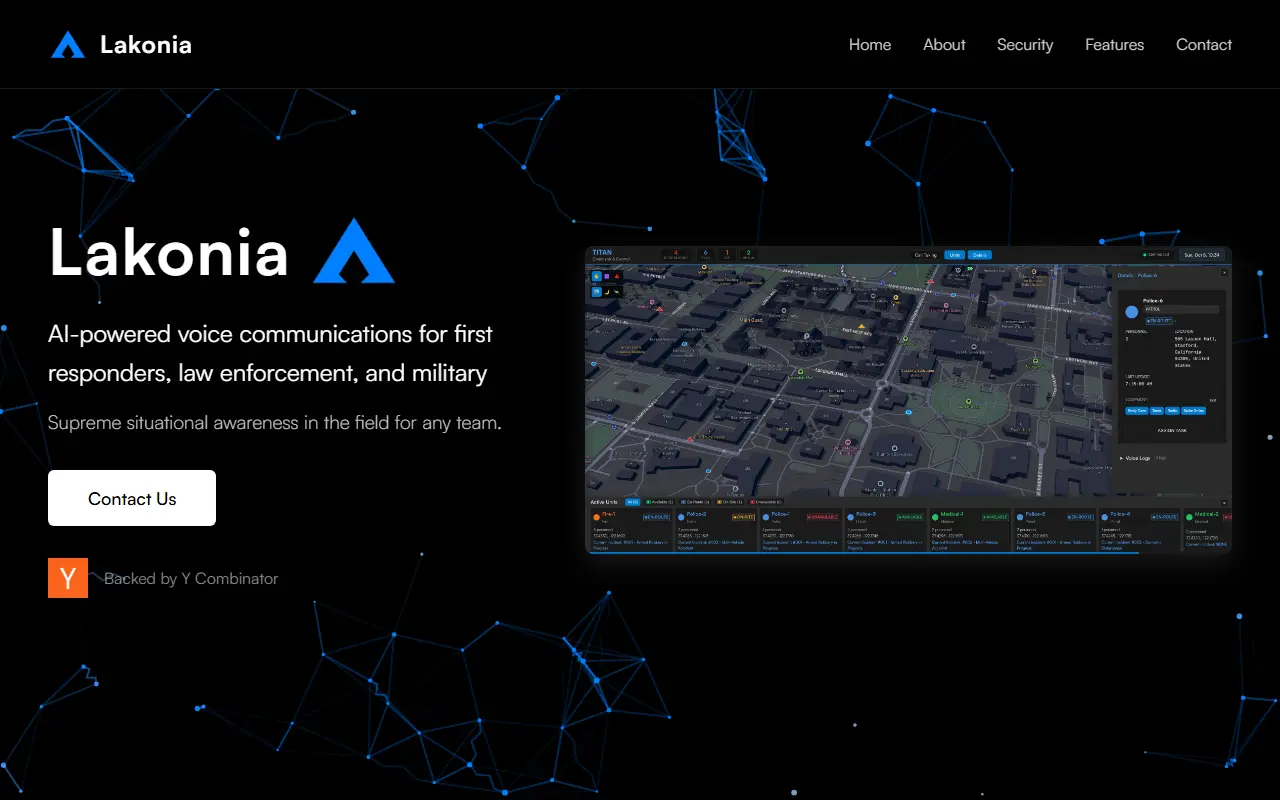This screenshot has width=1280, height=800.
Task: Click the Body Cam equipment tag
Action: point(1136,410)
